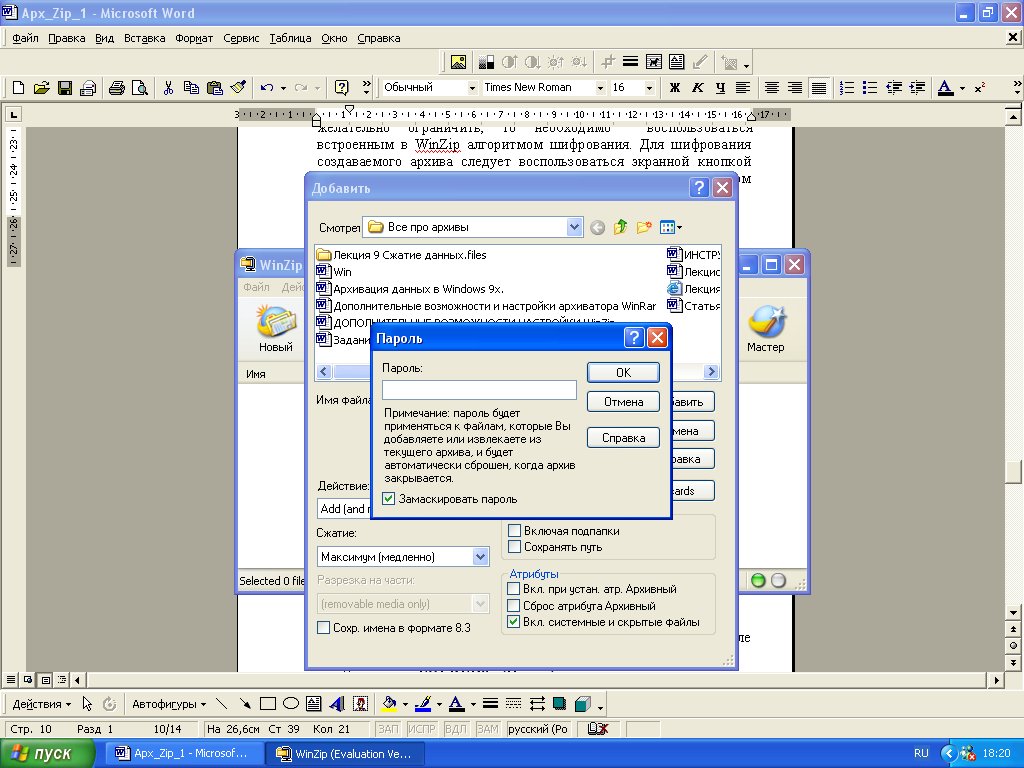Click the Italic К formatting icon
This screenshot has height=768, width=1024.
697,88
